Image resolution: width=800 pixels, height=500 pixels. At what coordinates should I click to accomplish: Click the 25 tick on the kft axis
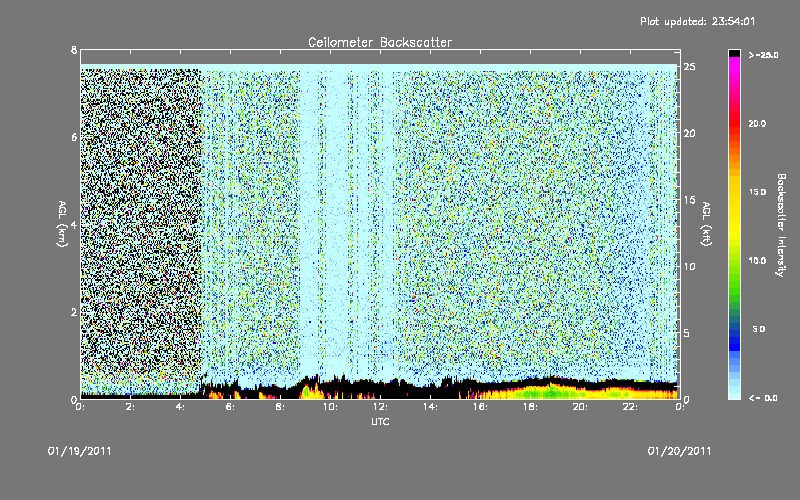(690, 67)
